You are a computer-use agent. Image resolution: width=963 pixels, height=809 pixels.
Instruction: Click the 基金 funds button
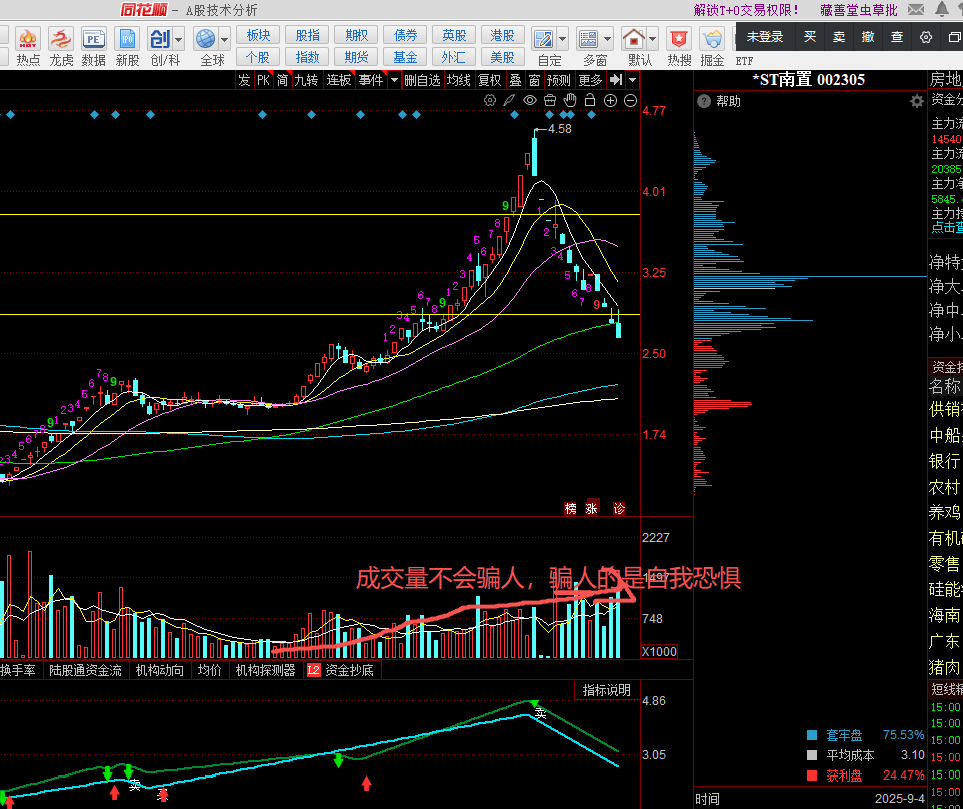tap(405, 57)
